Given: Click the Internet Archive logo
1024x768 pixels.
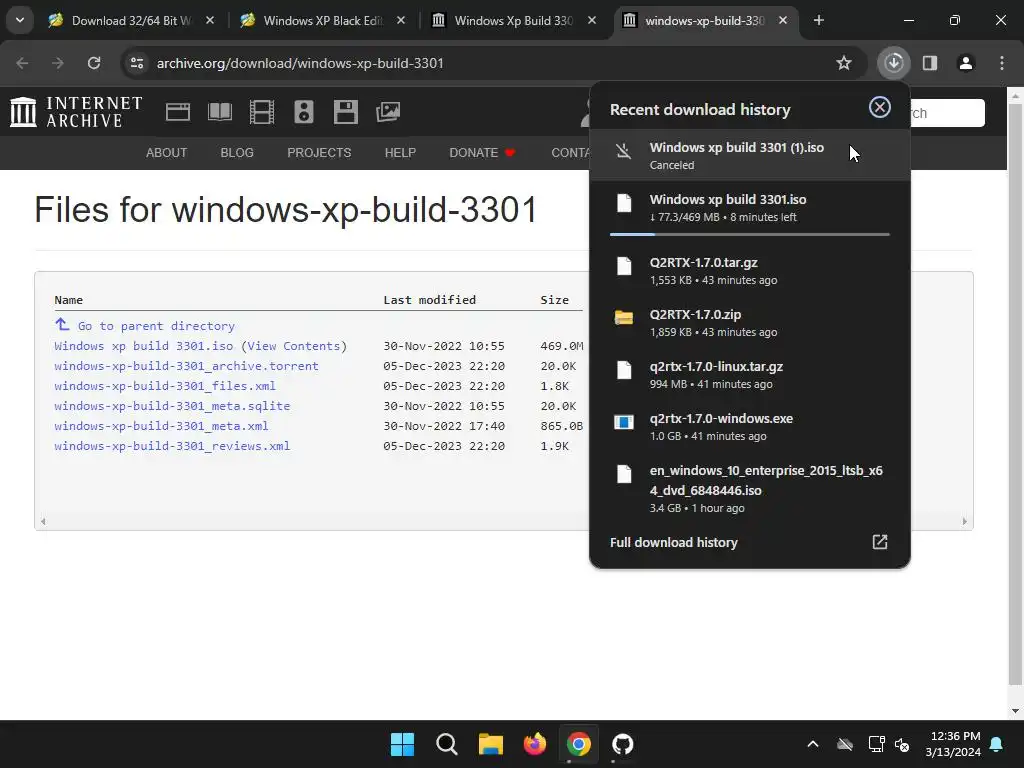Looking at the screenshot, I should tap(76, 112).
